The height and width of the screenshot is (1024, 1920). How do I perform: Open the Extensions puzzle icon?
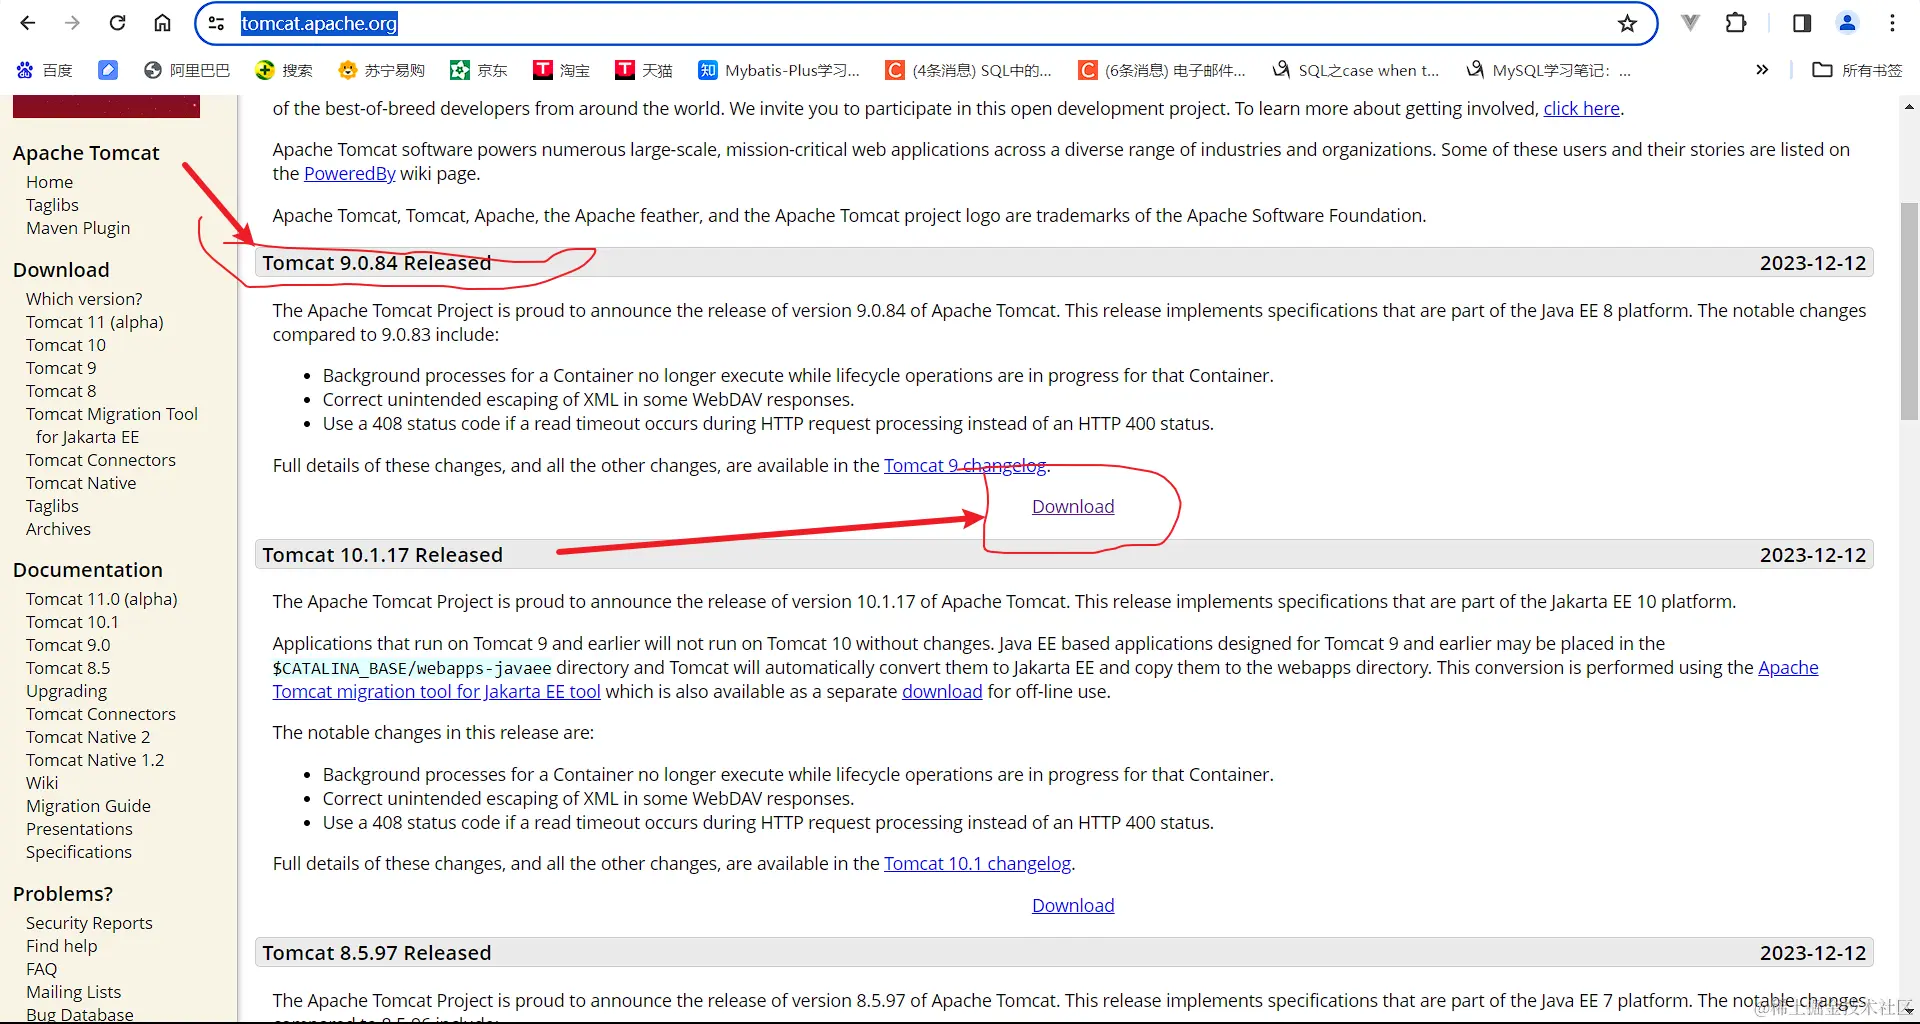pos(1736,23)
